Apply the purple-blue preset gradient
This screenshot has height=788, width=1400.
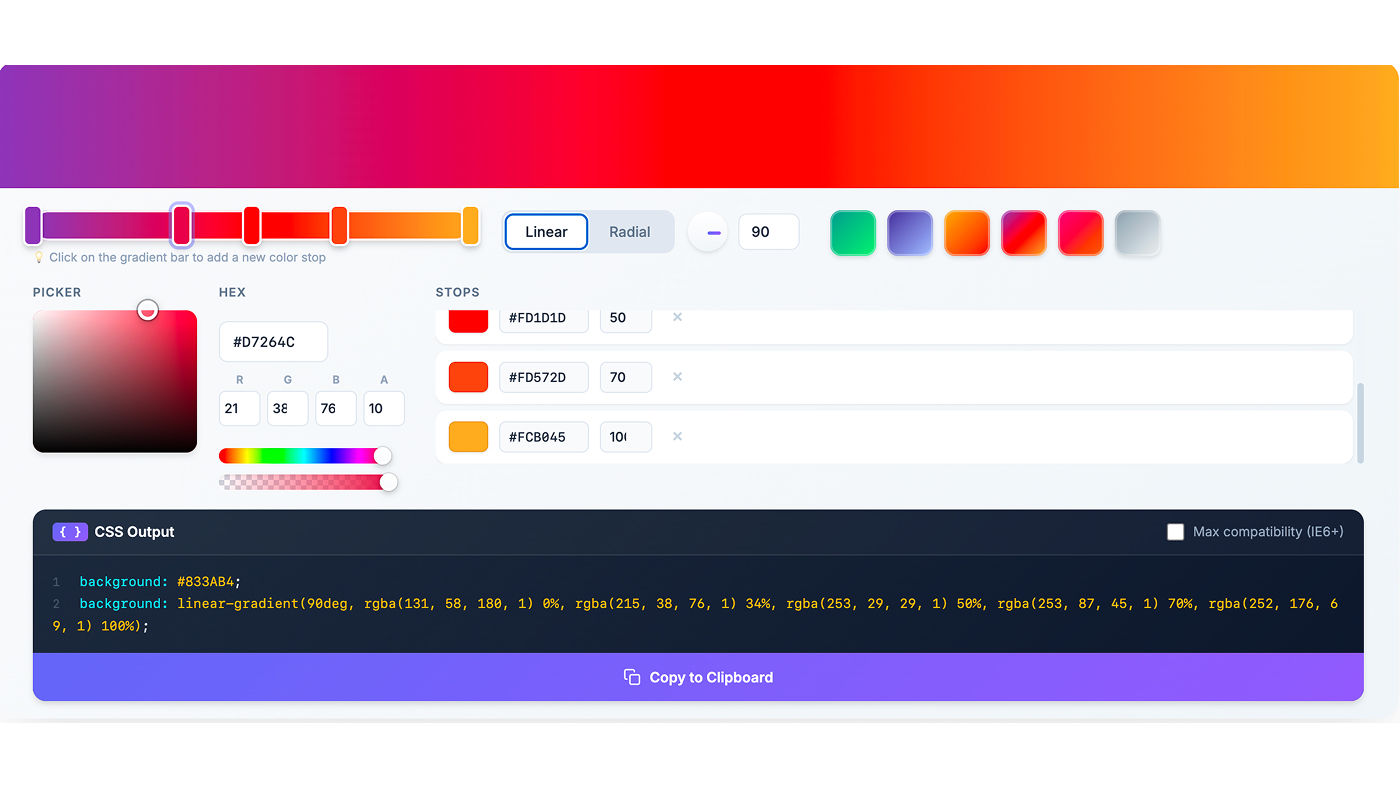(909, 233)
